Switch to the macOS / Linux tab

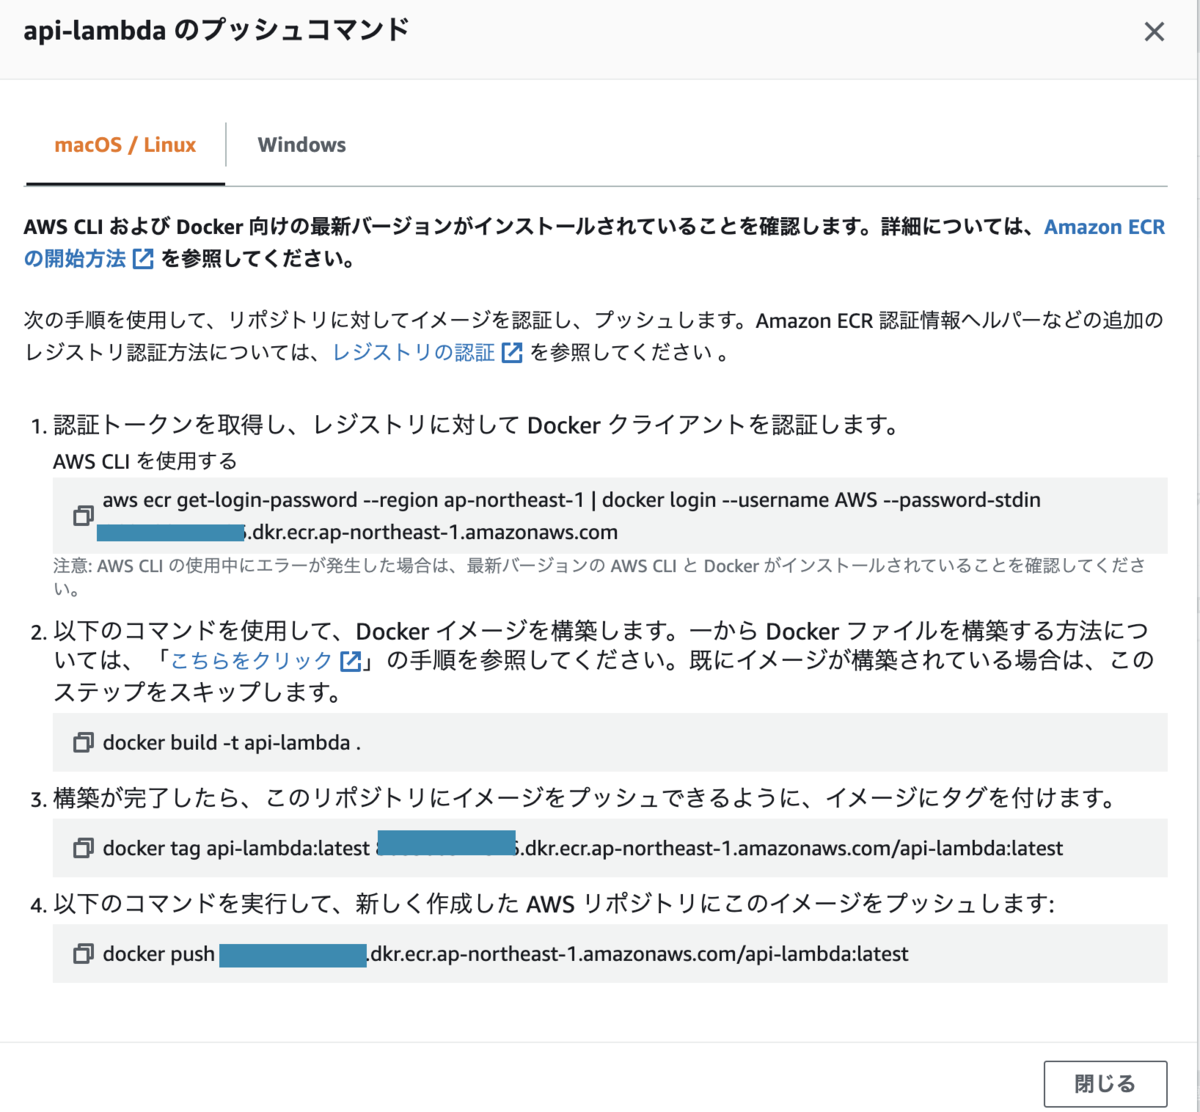[x=125, y=145]
